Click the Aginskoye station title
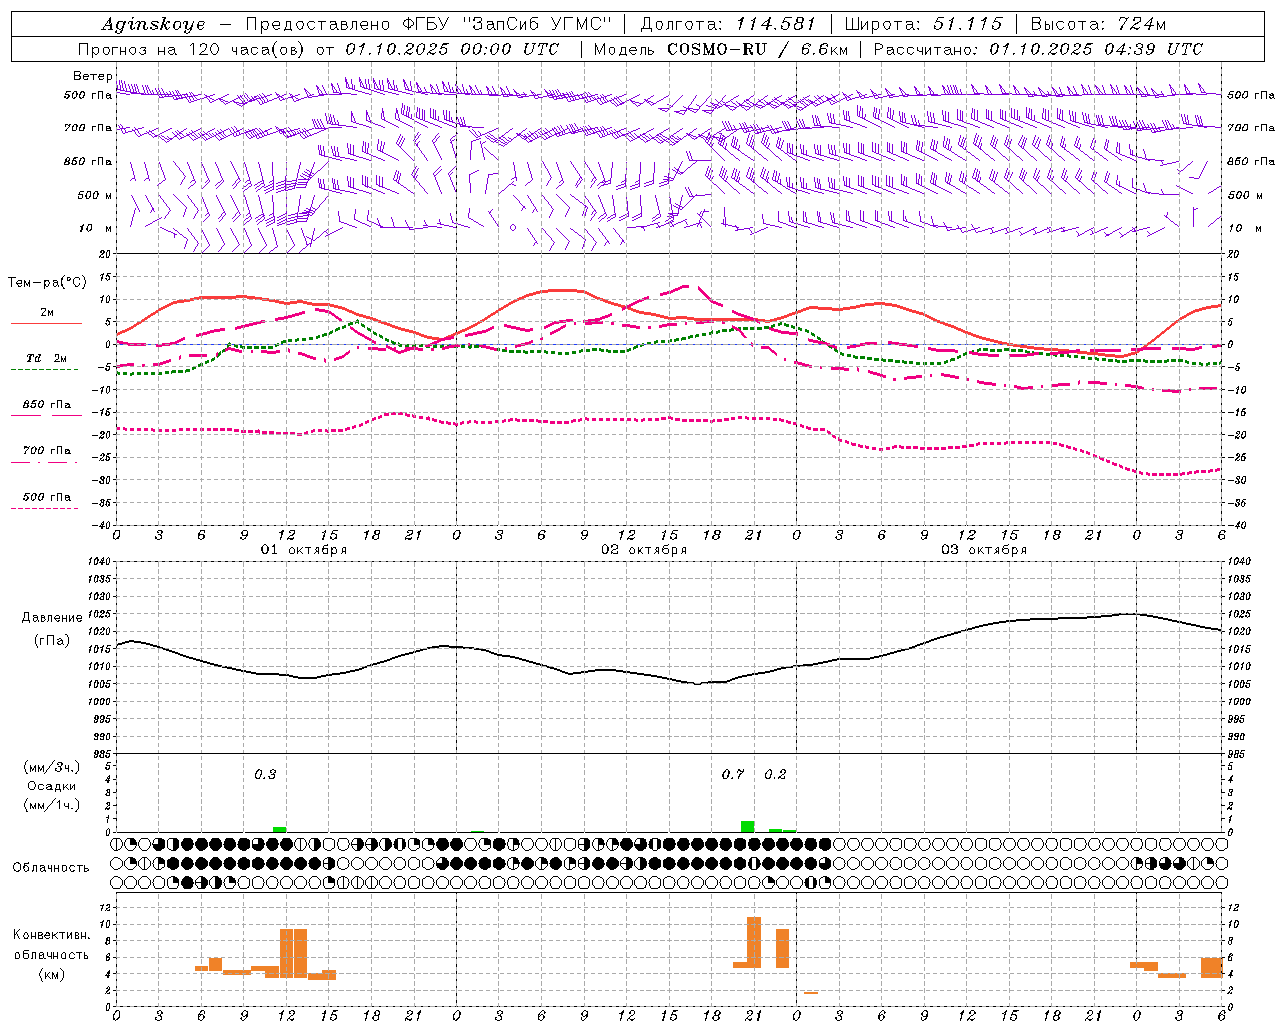Viewport: 1280px width, 1024px height. (x=153, y=24)
